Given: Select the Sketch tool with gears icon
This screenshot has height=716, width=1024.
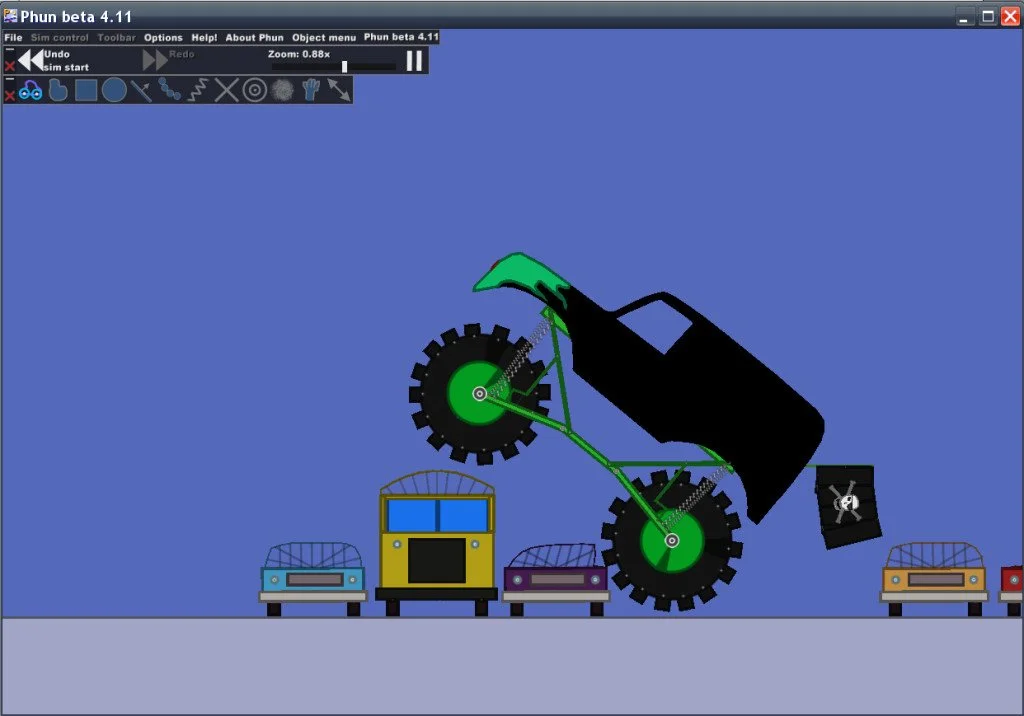Looking at the screenshot, I should coord(30,90).
